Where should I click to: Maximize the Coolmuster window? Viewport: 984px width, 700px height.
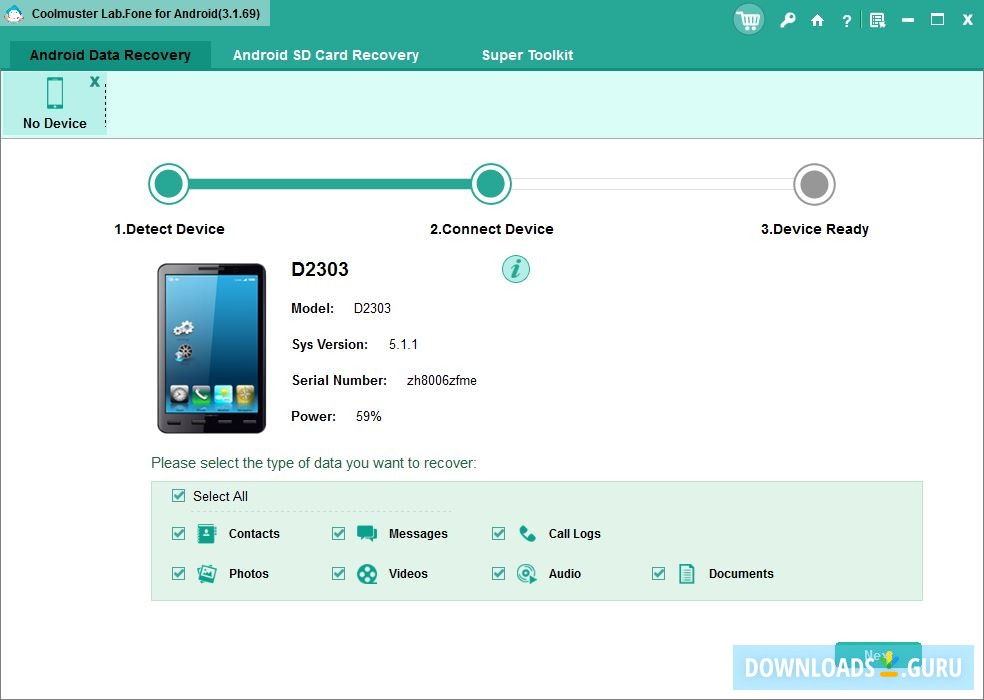tap(937, 20)
